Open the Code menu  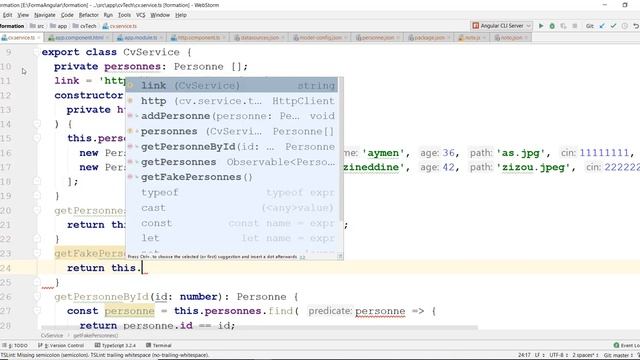(67, 15)
